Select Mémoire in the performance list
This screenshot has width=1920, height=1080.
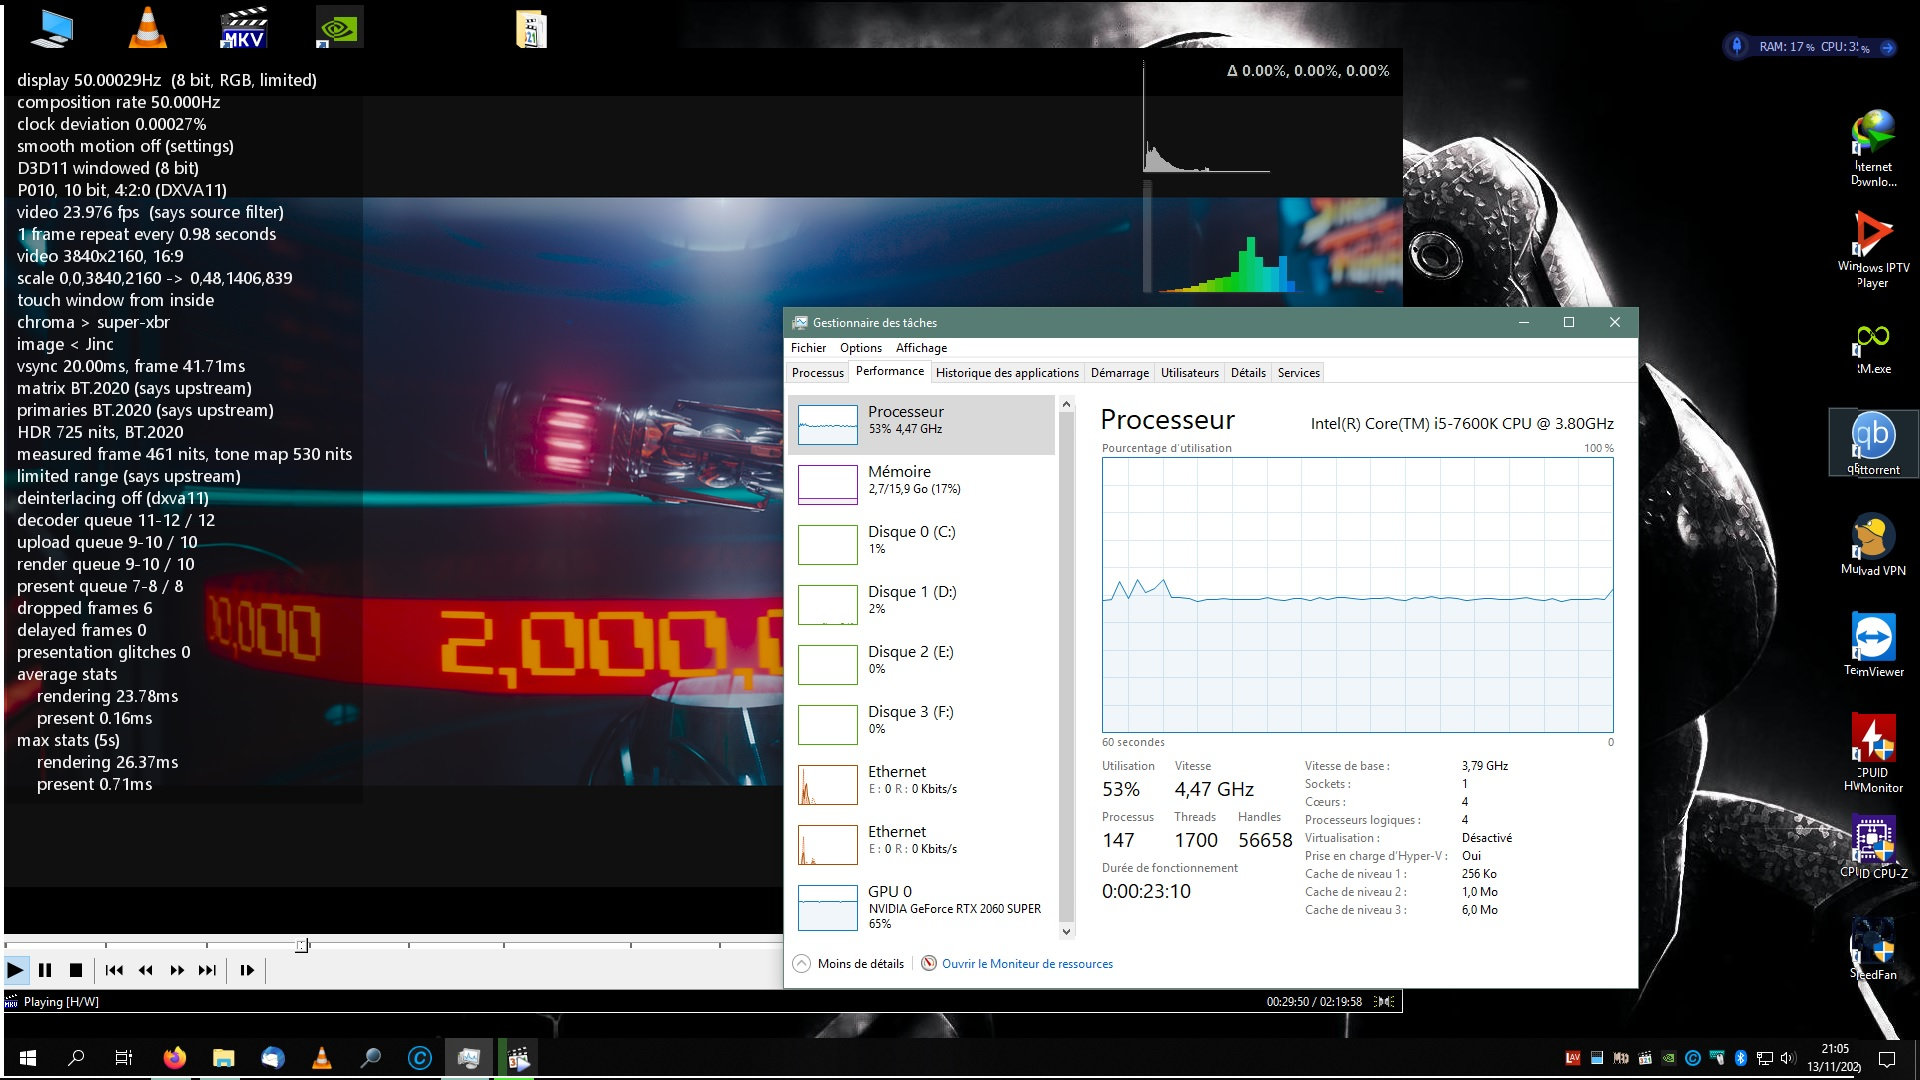tap(922, 484)
